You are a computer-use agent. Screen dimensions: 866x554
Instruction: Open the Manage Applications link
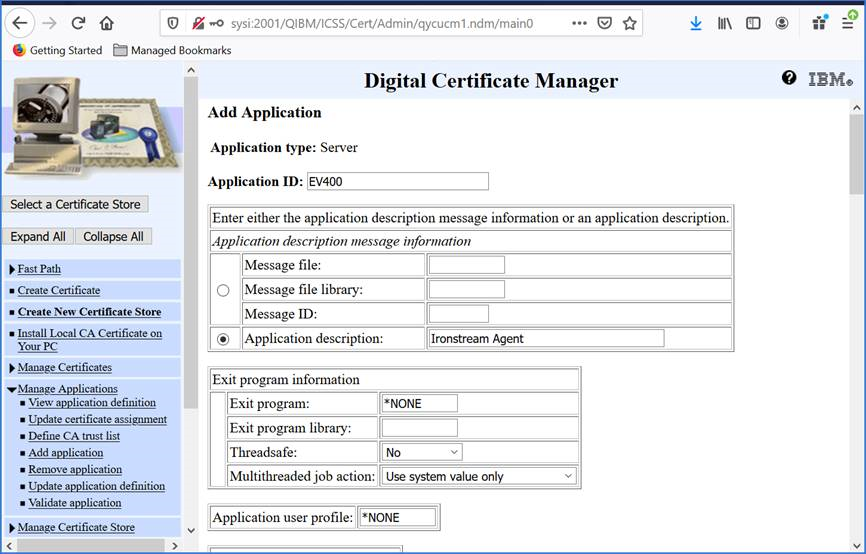[67, 389]
